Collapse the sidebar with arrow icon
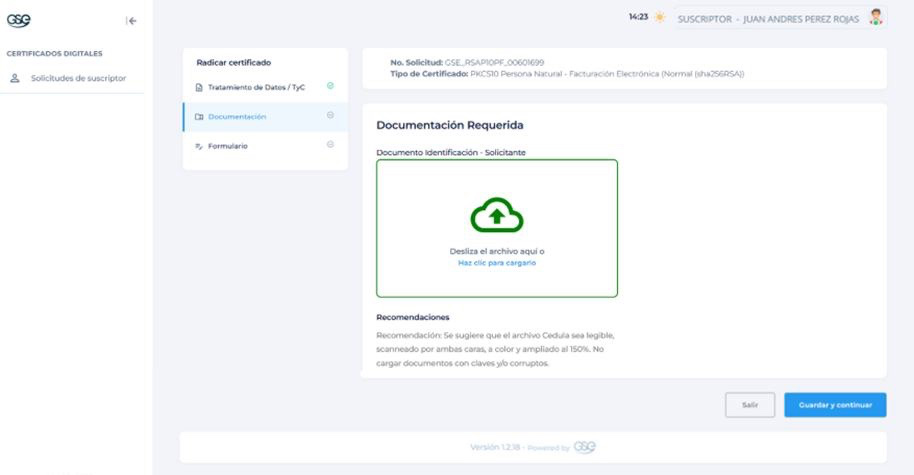Viewport: 914px width, 475px height. pyautogui.click(x=131, y=21)
